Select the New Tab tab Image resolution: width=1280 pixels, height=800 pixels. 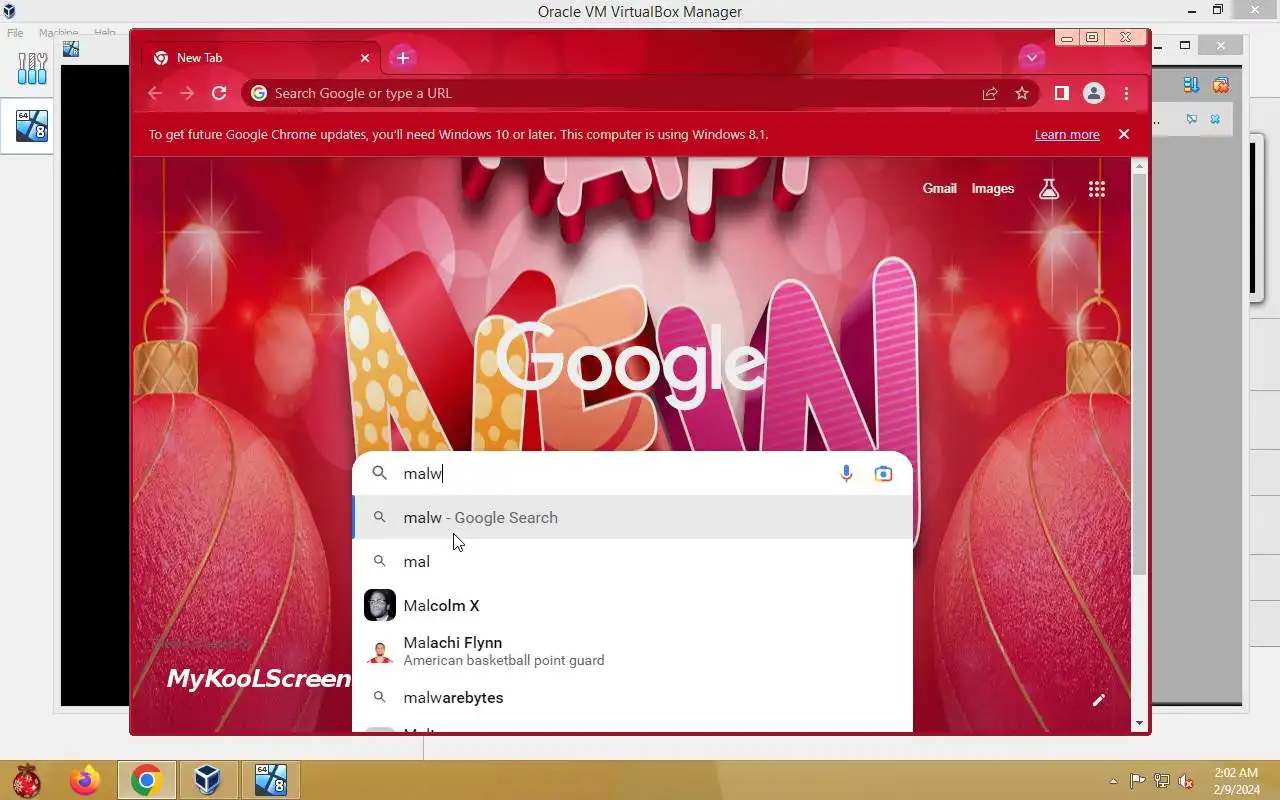(x=260, y=58)
